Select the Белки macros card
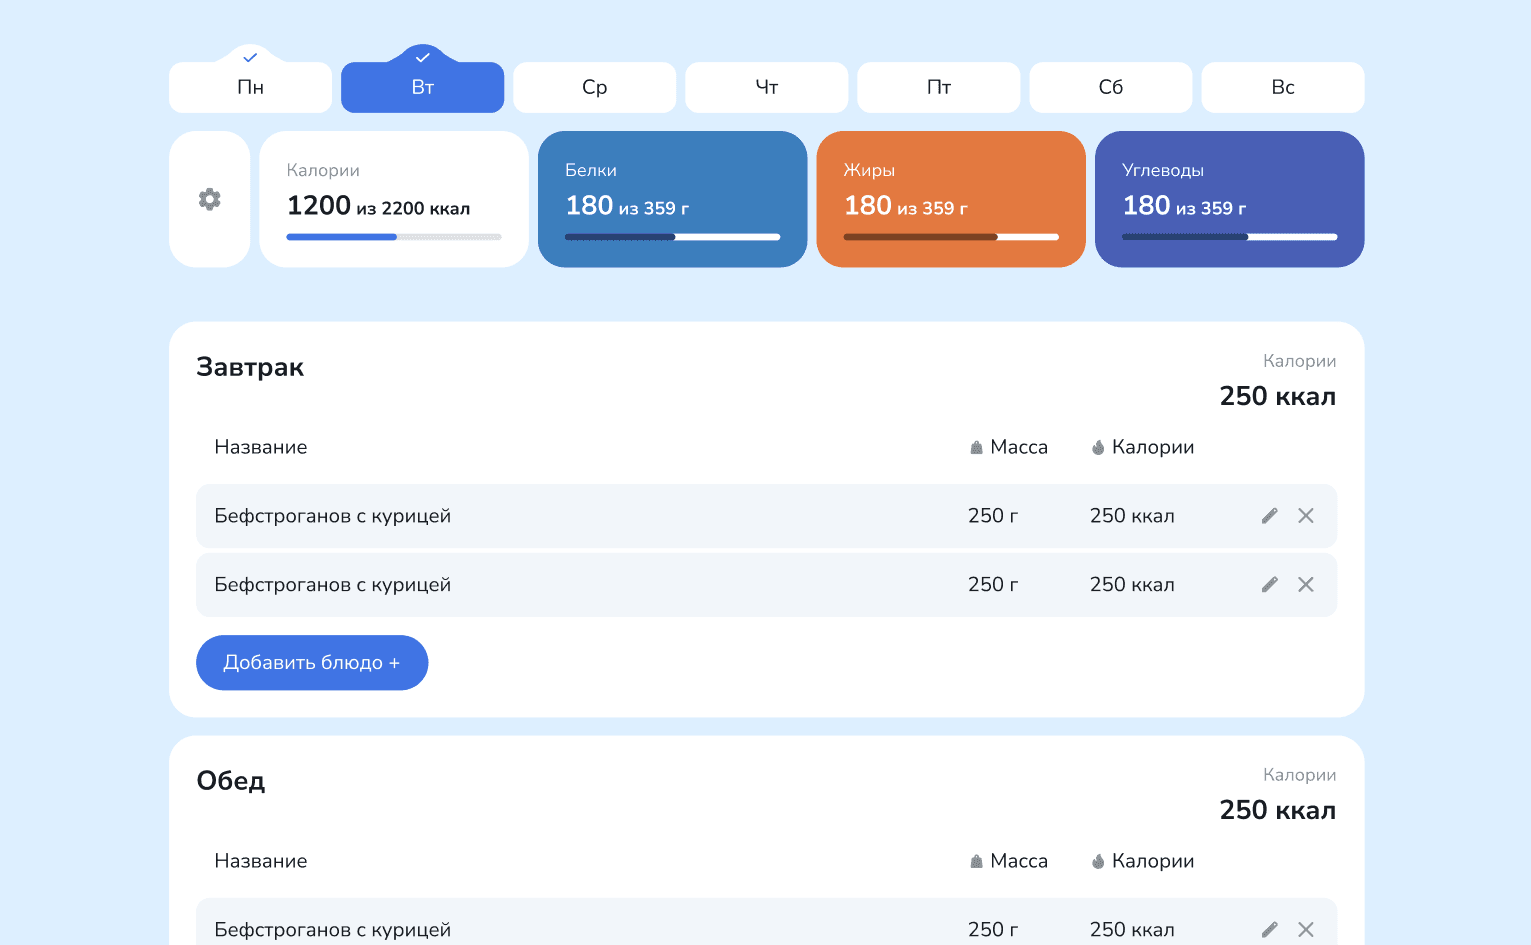 tap(672, 199)
